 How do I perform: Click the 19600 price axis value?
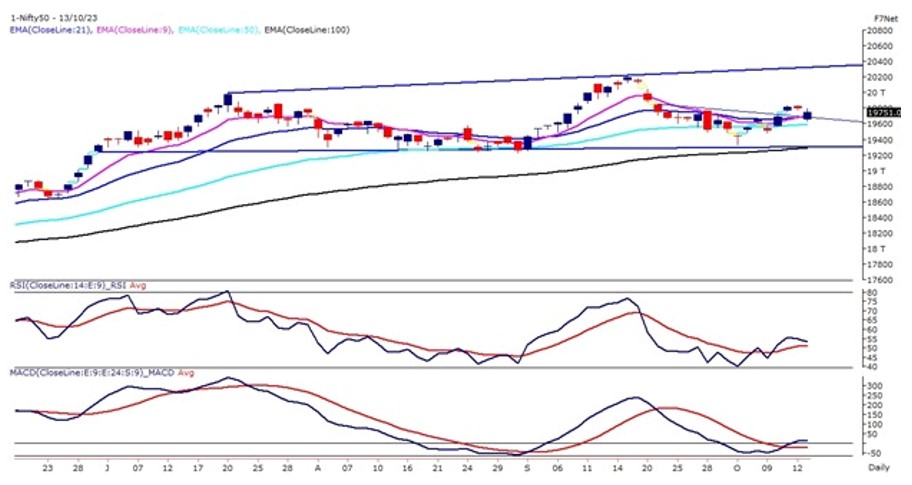click(881, 124)
